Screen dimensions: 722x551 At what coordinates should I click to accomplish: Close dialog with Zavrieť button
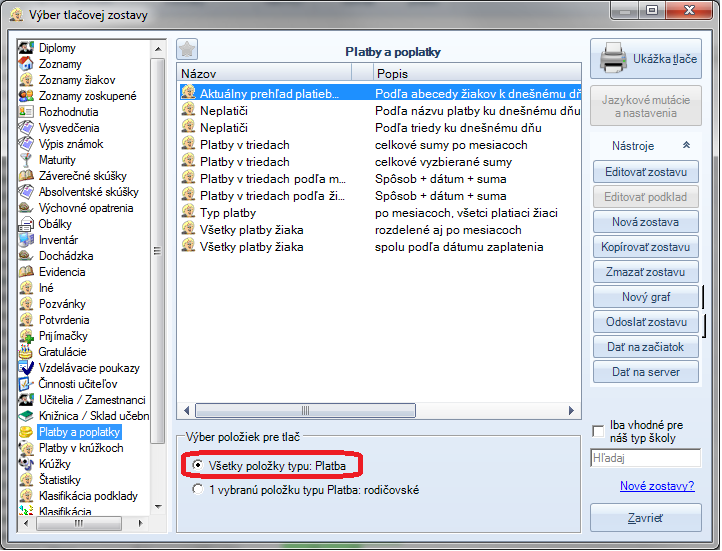[646, 518]
